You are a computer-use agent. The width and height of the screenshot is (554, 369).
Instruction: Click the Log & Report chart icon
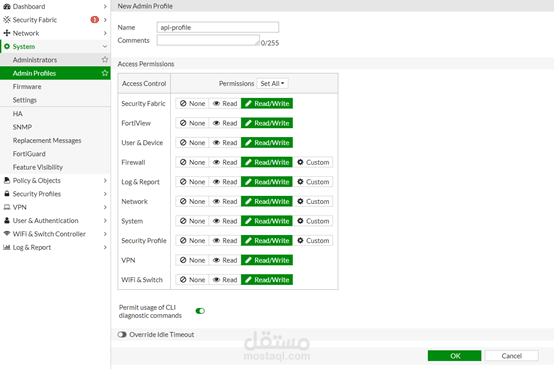[x=7, y=247]
